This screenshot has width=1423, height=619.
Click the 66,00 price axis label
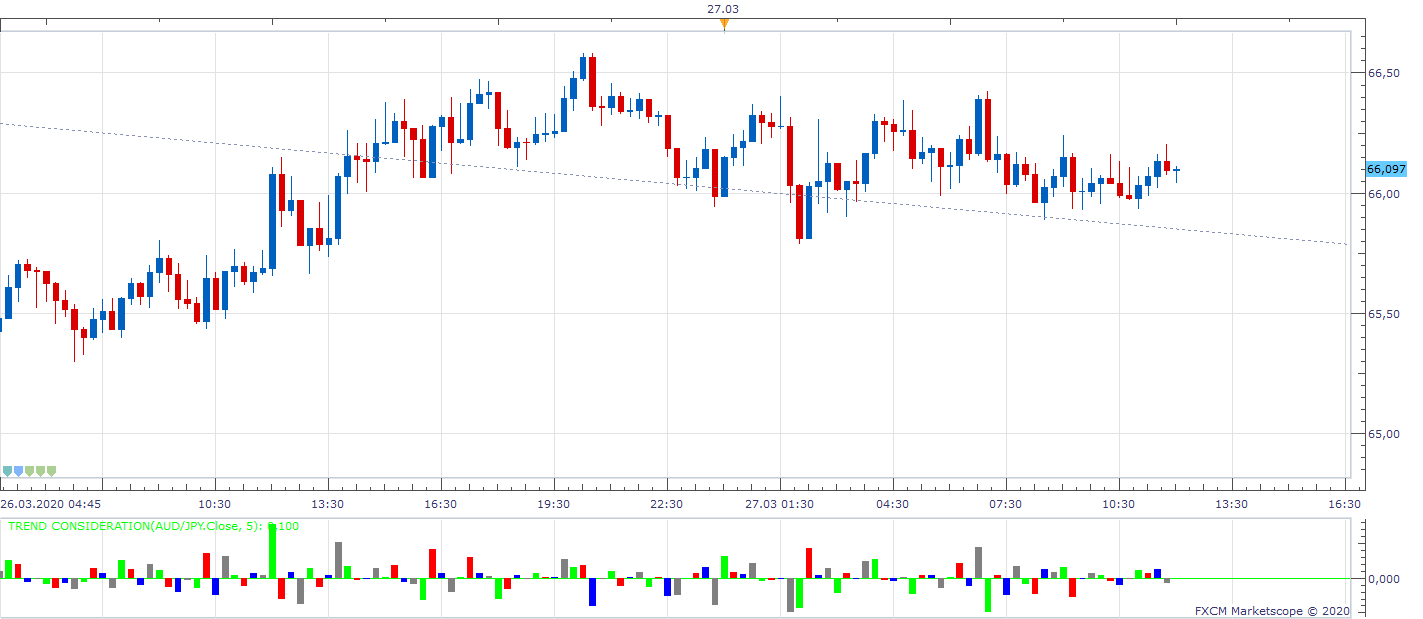tap(1383, 193)
